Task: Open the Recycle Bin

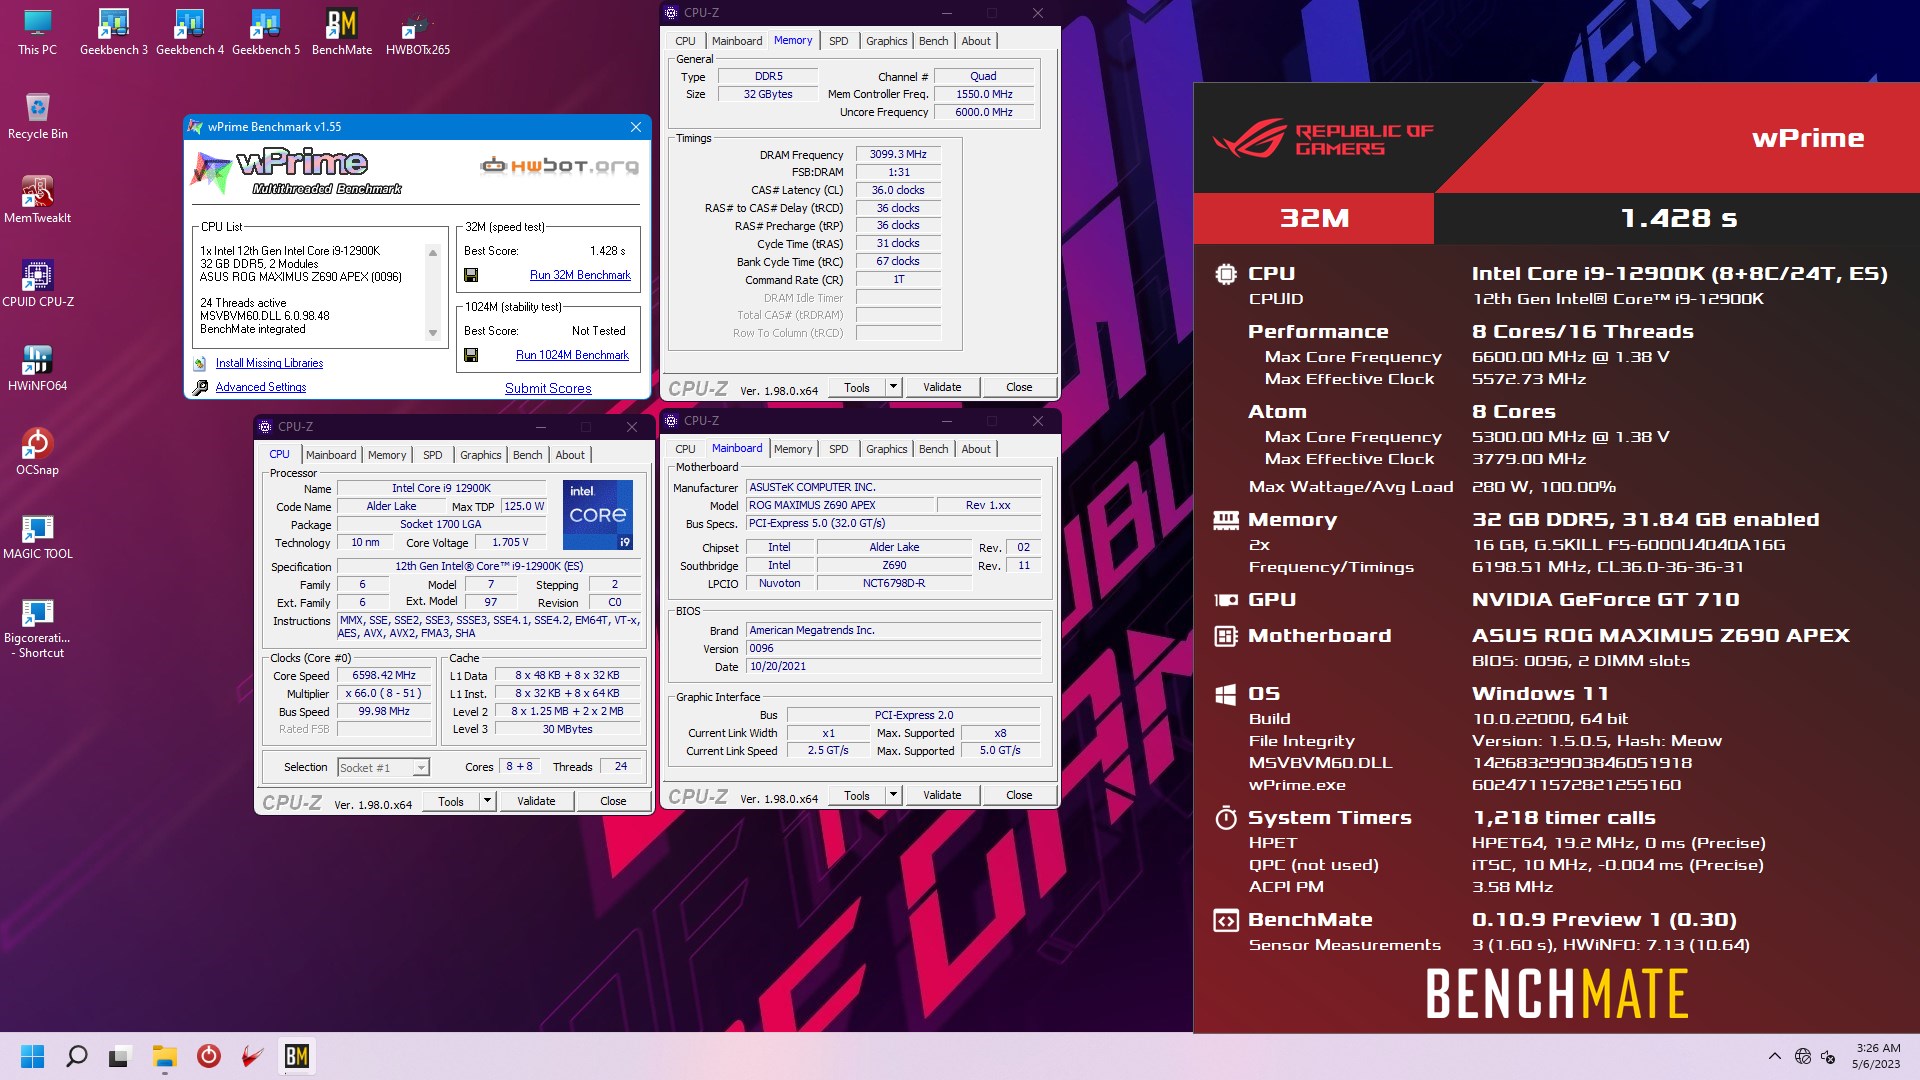Action: (x=37, y=116)
